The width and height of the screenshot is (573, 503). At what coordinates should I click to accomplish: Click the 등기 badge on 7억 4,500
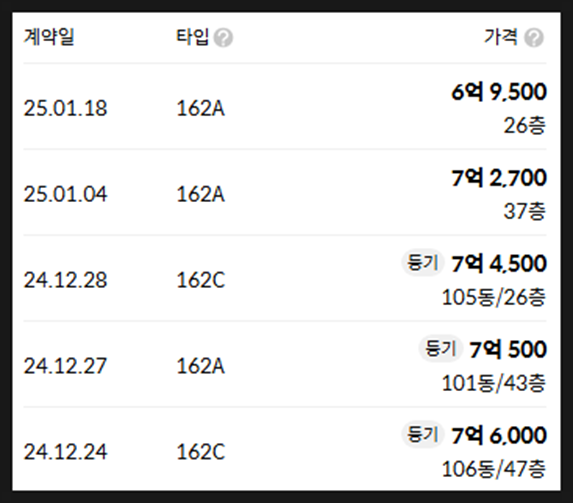tap(422, 262)
